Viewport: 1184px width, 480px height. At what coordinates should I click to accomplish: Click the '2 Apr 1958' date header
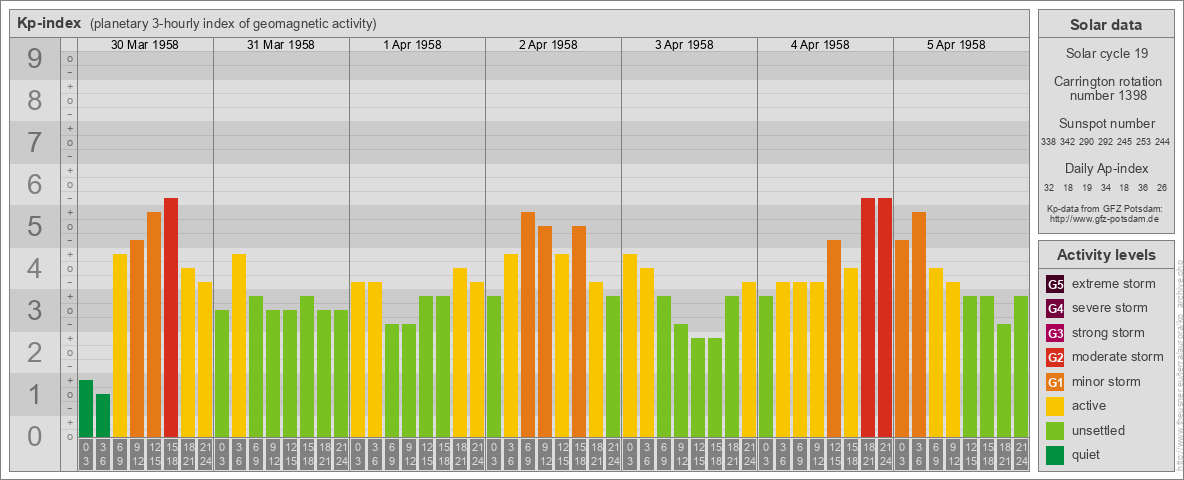(x=548, y=45)
